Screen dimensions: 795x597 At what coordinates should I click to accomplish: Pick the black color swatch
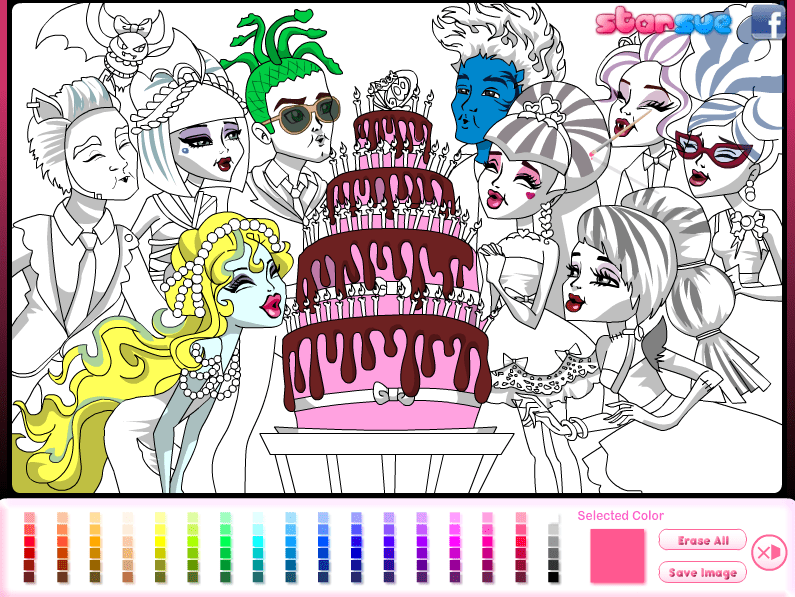553,577
